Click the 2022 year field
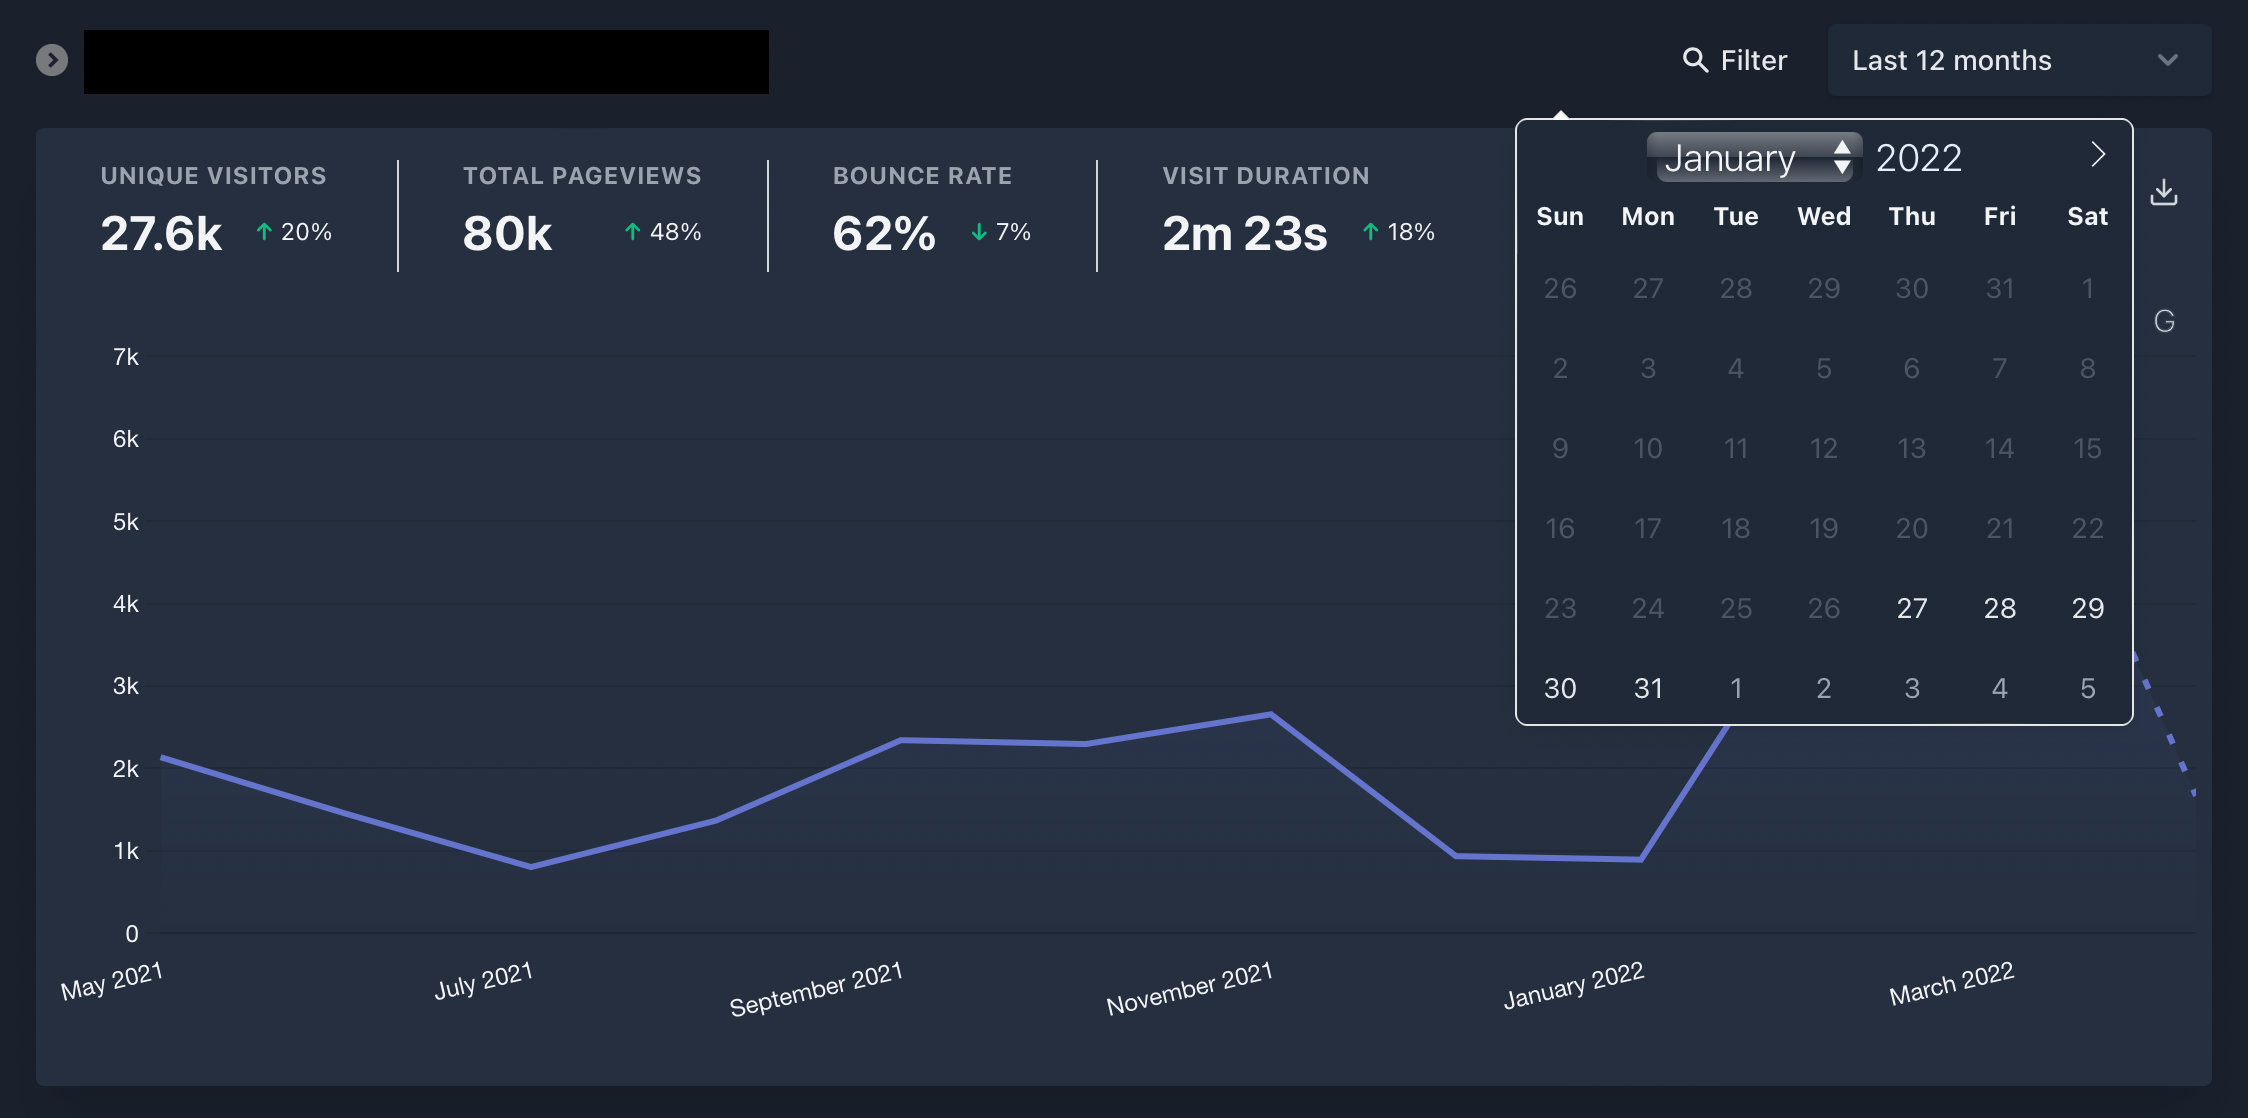2248x1118 pixels. point(1919,157)
